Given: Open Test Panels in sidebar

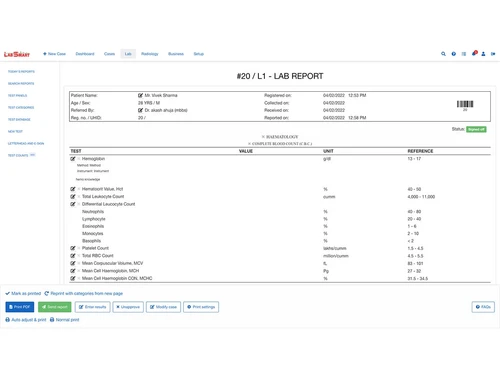Looking at the screenshot, I should [17, 96].
